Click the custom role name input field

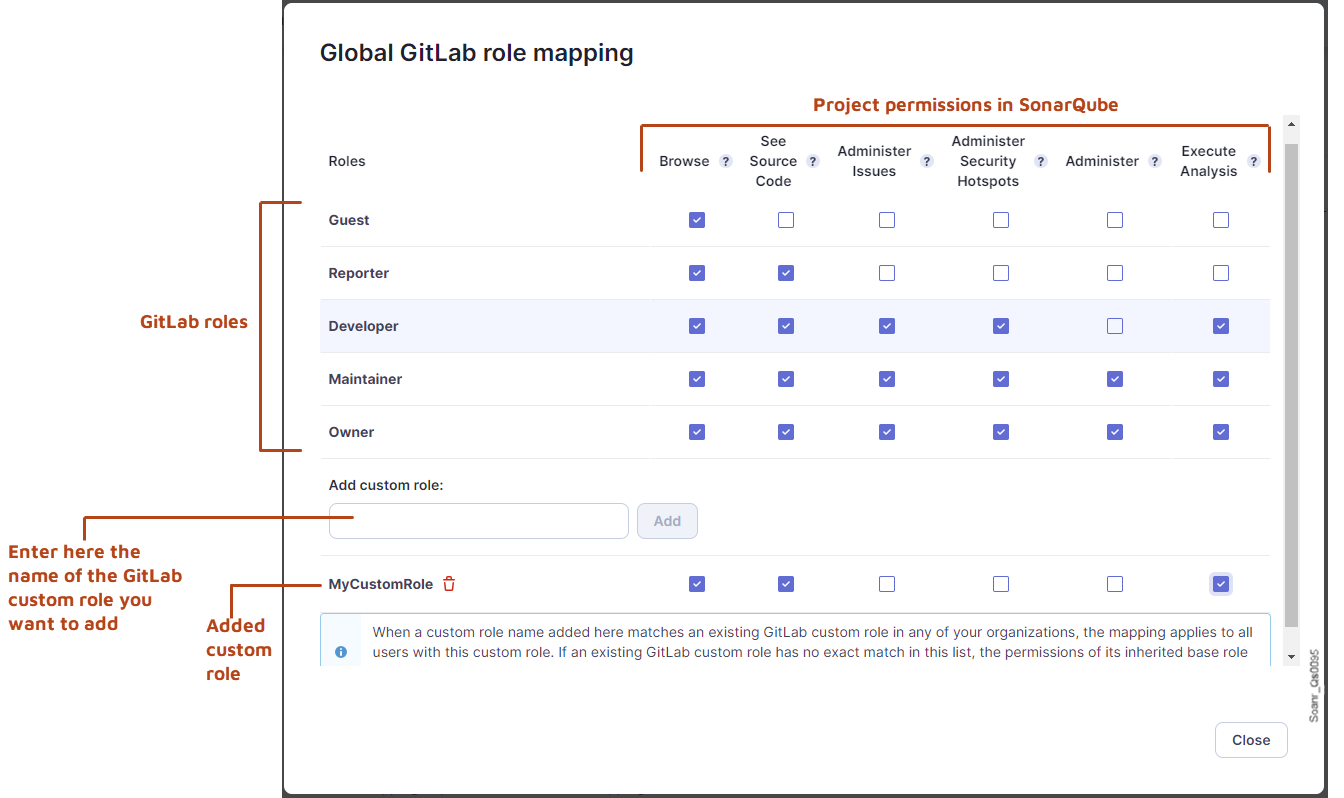click(x=478, y=520)
